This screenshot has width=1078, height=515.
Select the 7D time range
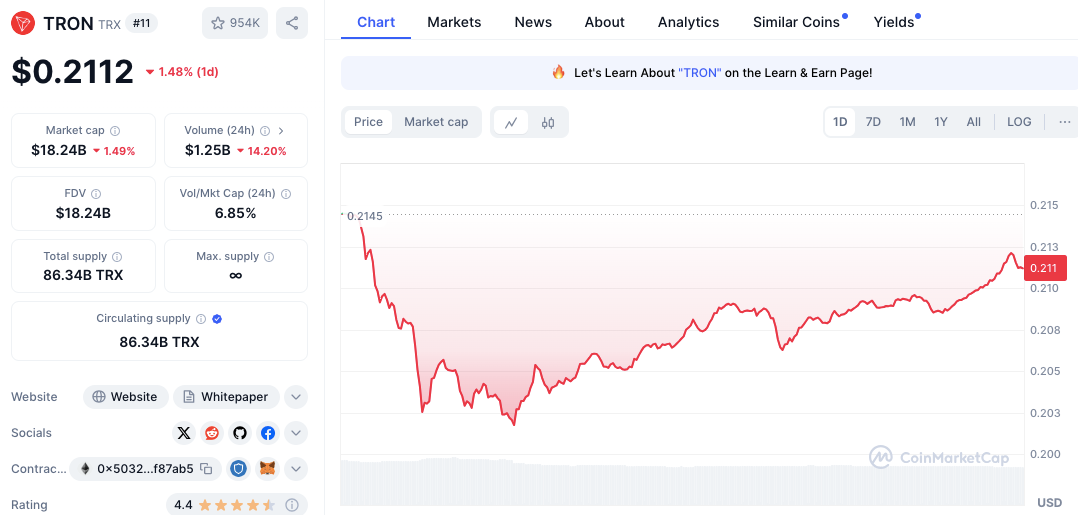(873, 122)
